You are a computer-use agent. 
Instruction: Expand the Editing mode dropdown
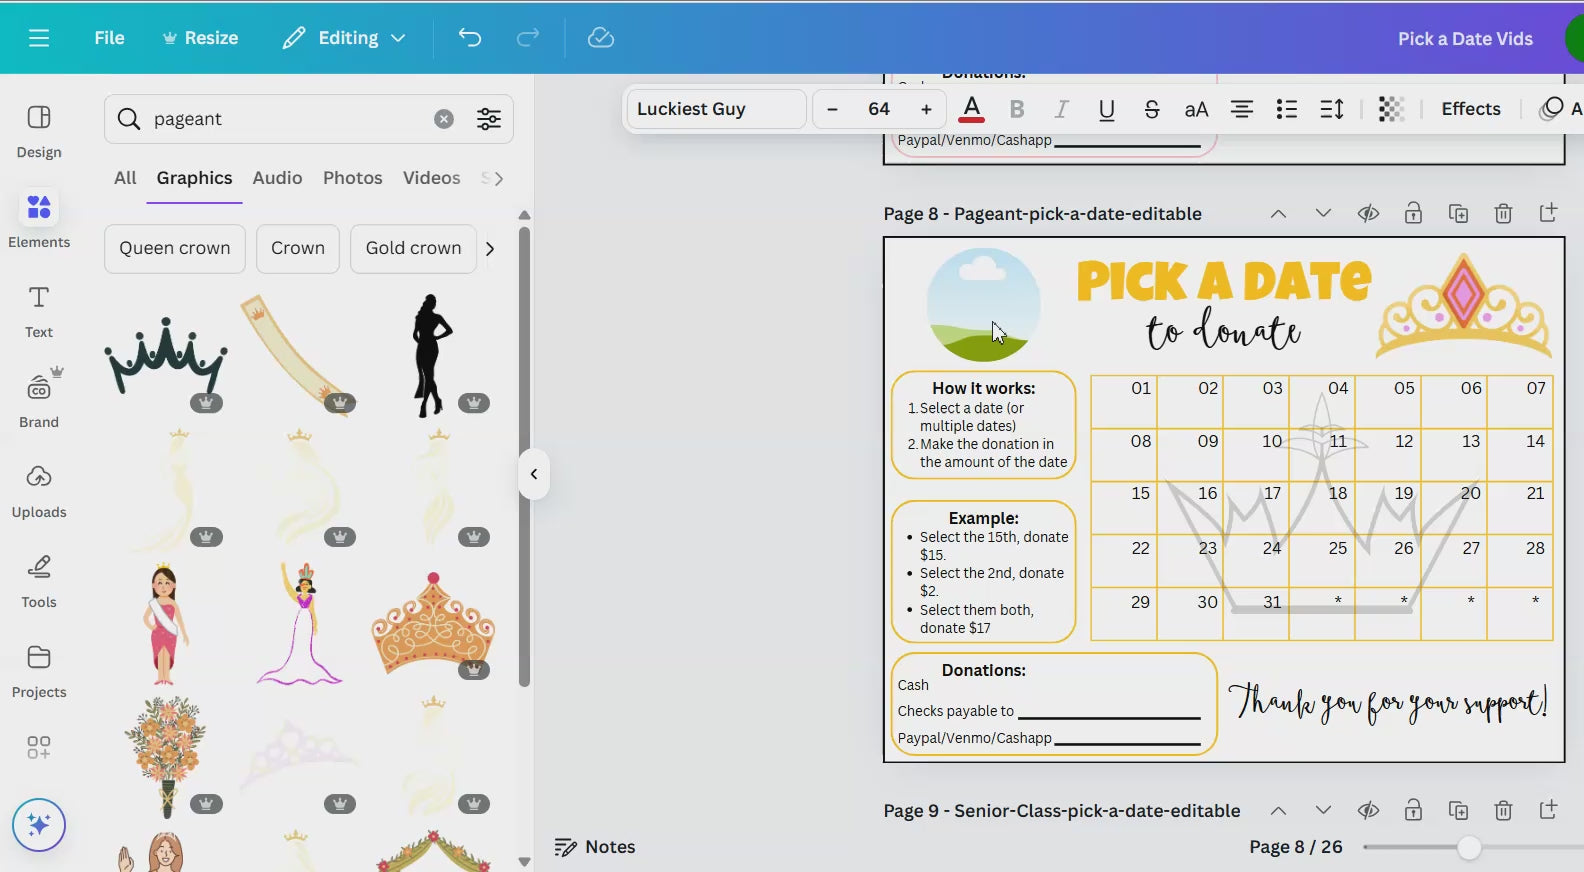(x=345, y=38)
